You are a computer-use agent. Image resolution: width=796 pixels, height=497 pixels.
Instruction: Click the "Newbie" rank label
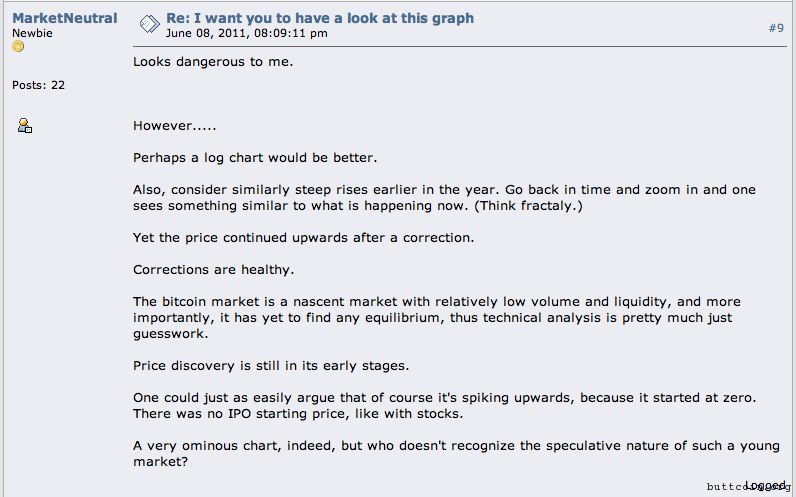[31, 33]
